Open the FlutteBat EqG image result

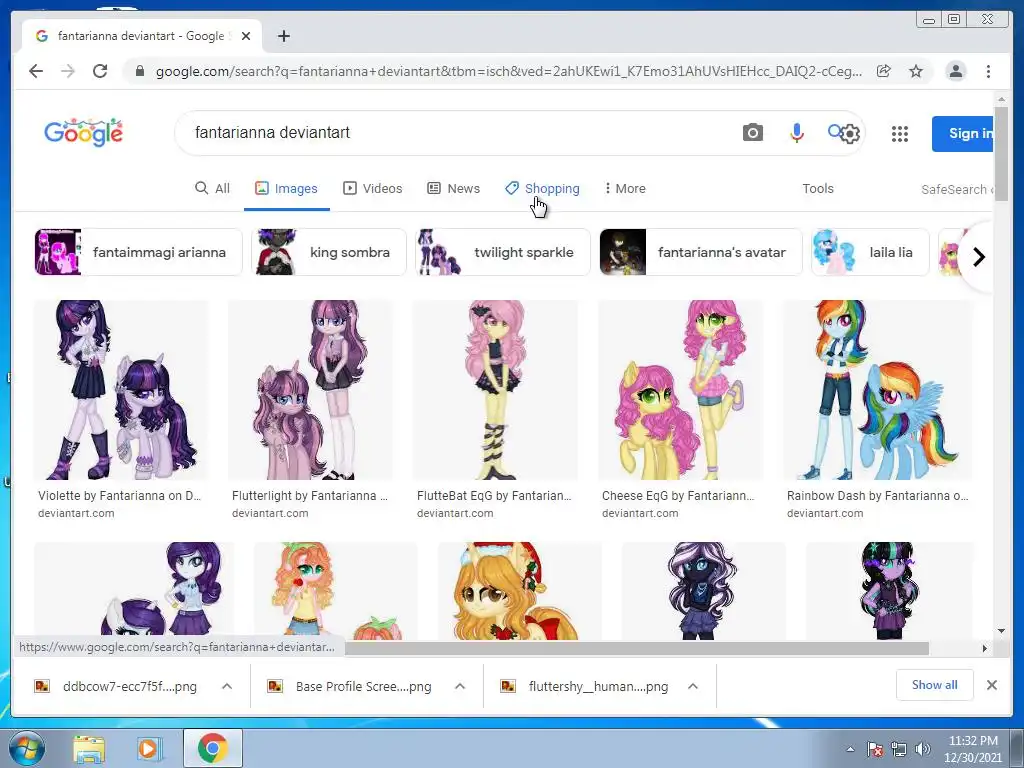coord(495,390)
